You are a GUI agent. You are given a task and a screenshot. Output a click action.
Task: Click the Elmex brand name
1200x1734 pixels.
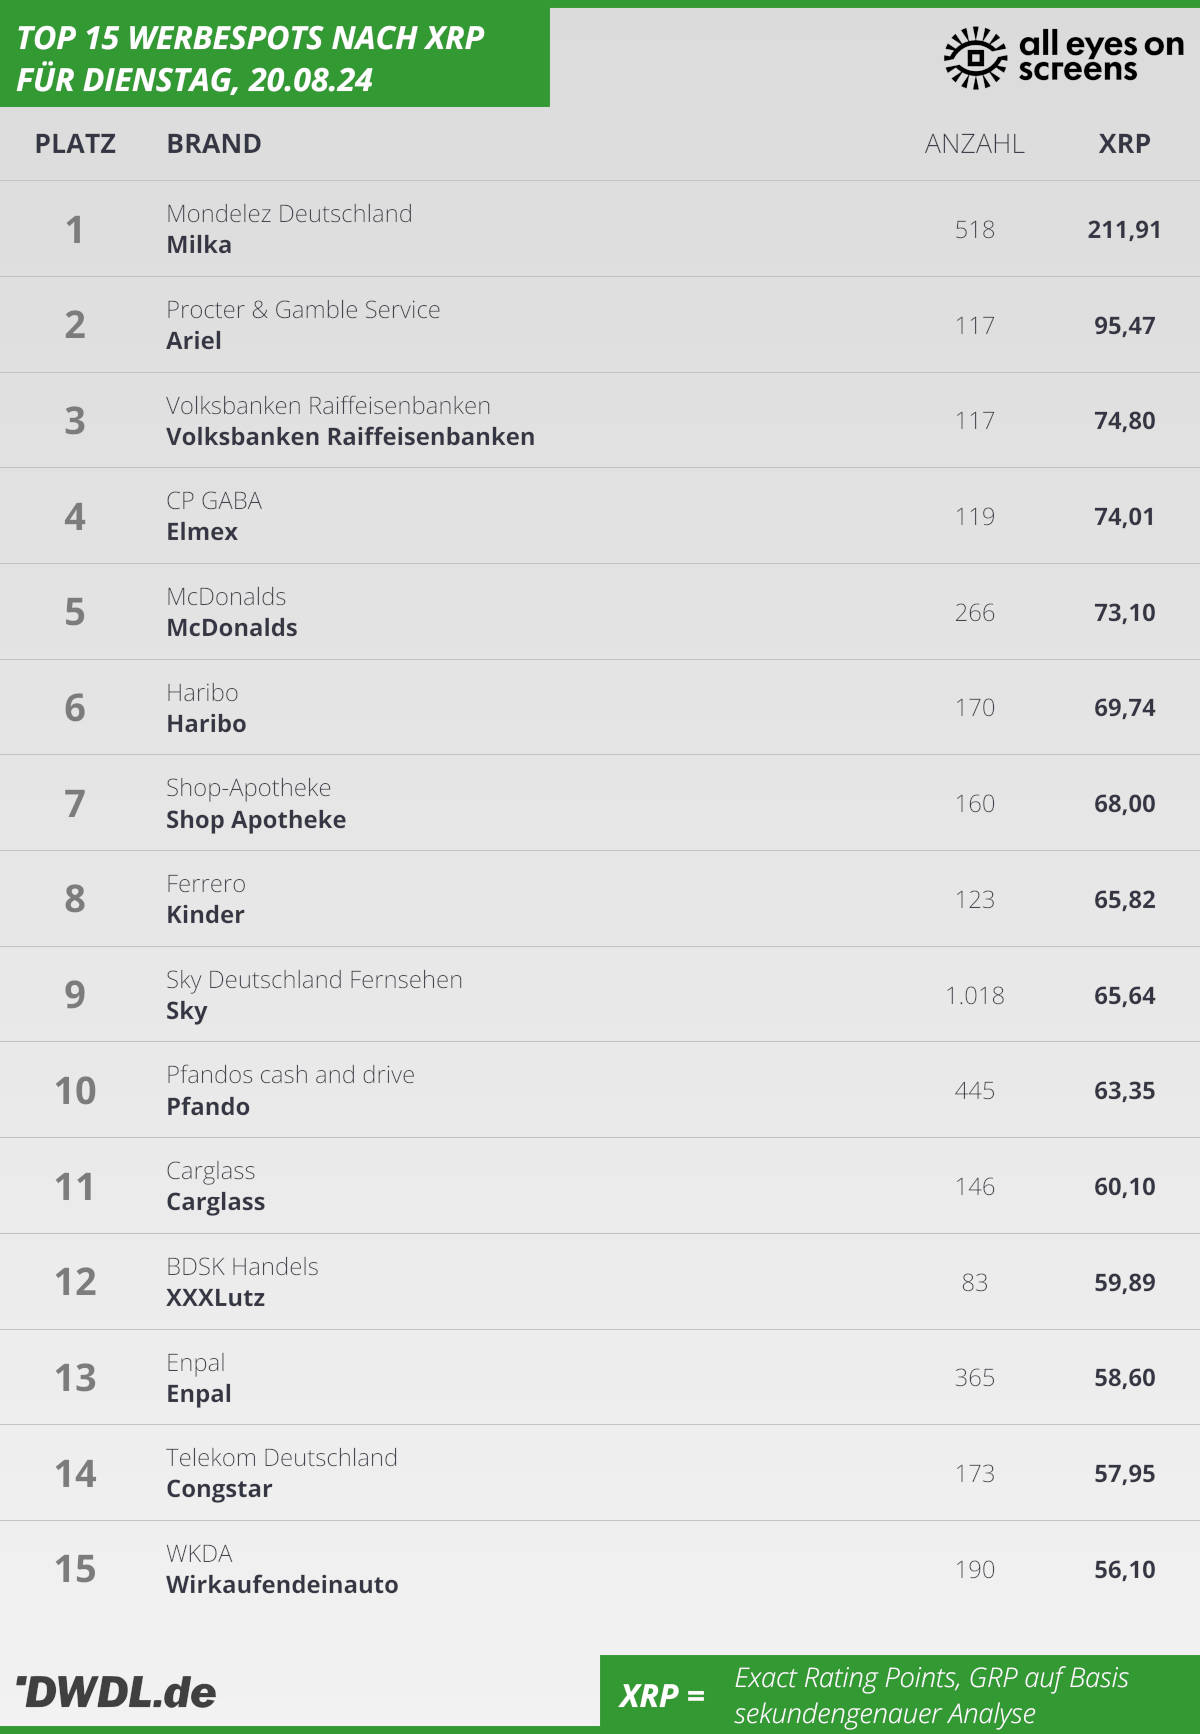[x=202, y=532]
